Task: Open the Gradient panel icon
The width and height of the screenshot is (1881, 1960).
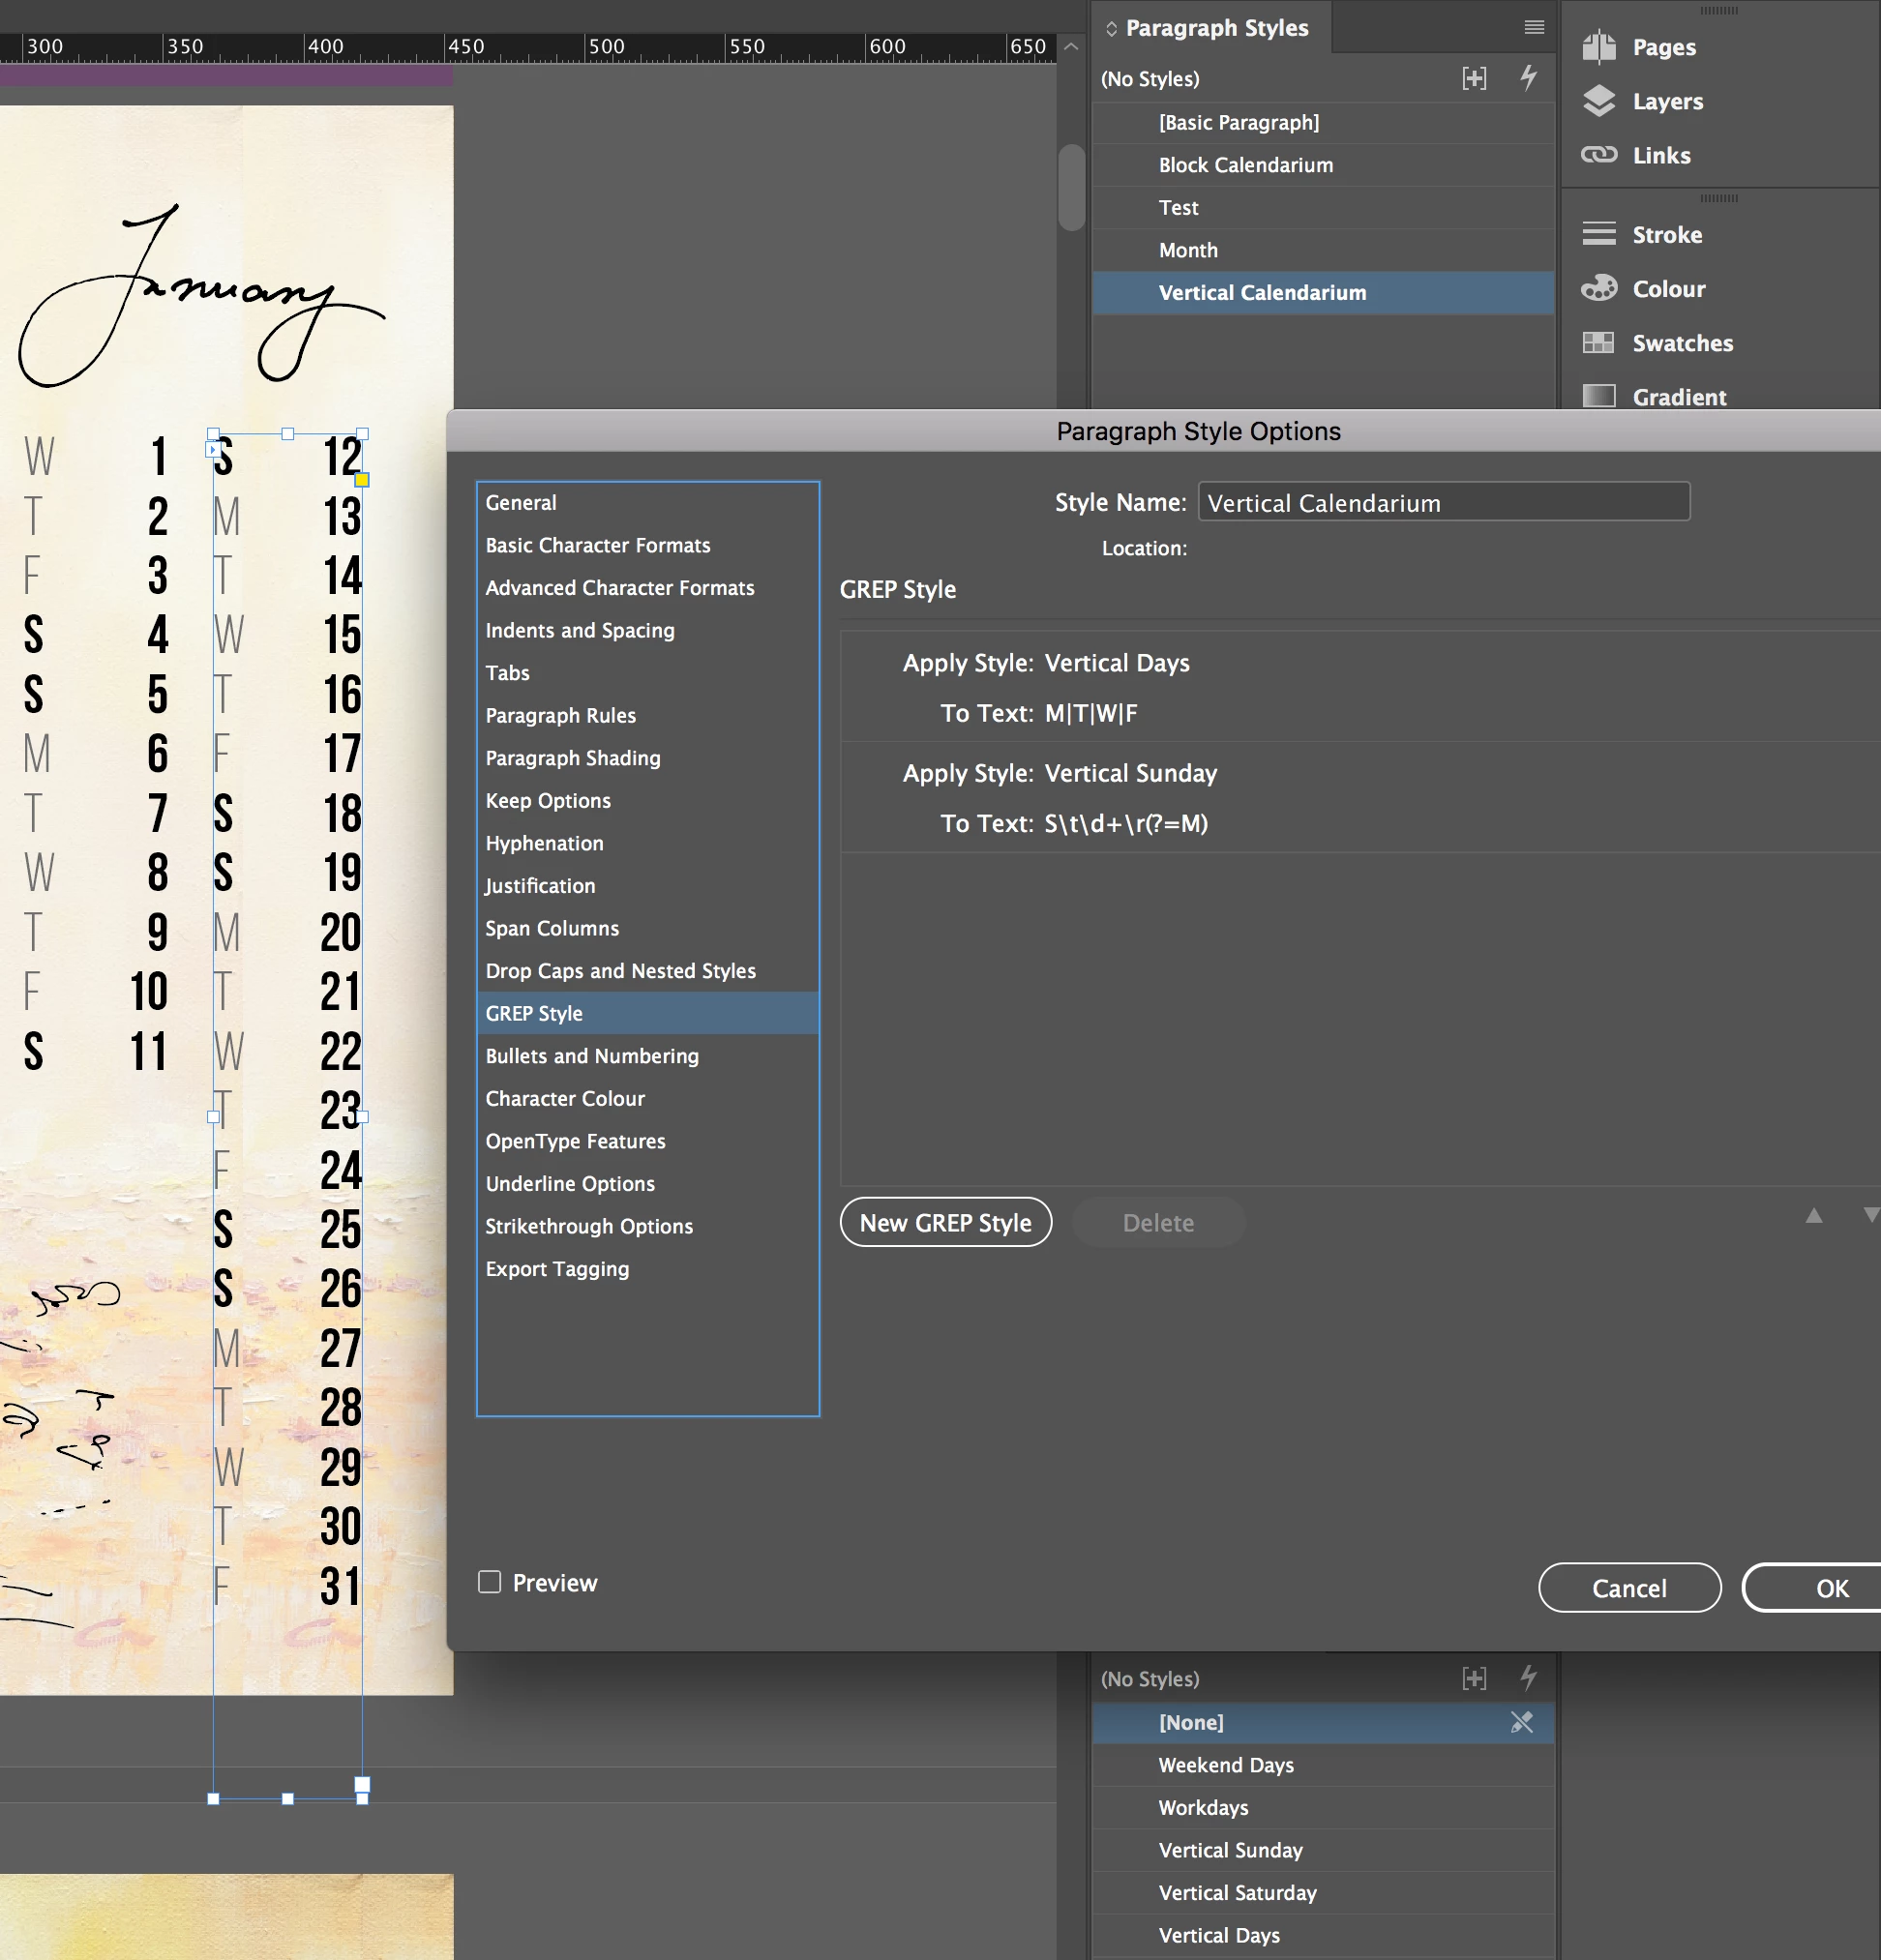Action: pos(1599,396)
